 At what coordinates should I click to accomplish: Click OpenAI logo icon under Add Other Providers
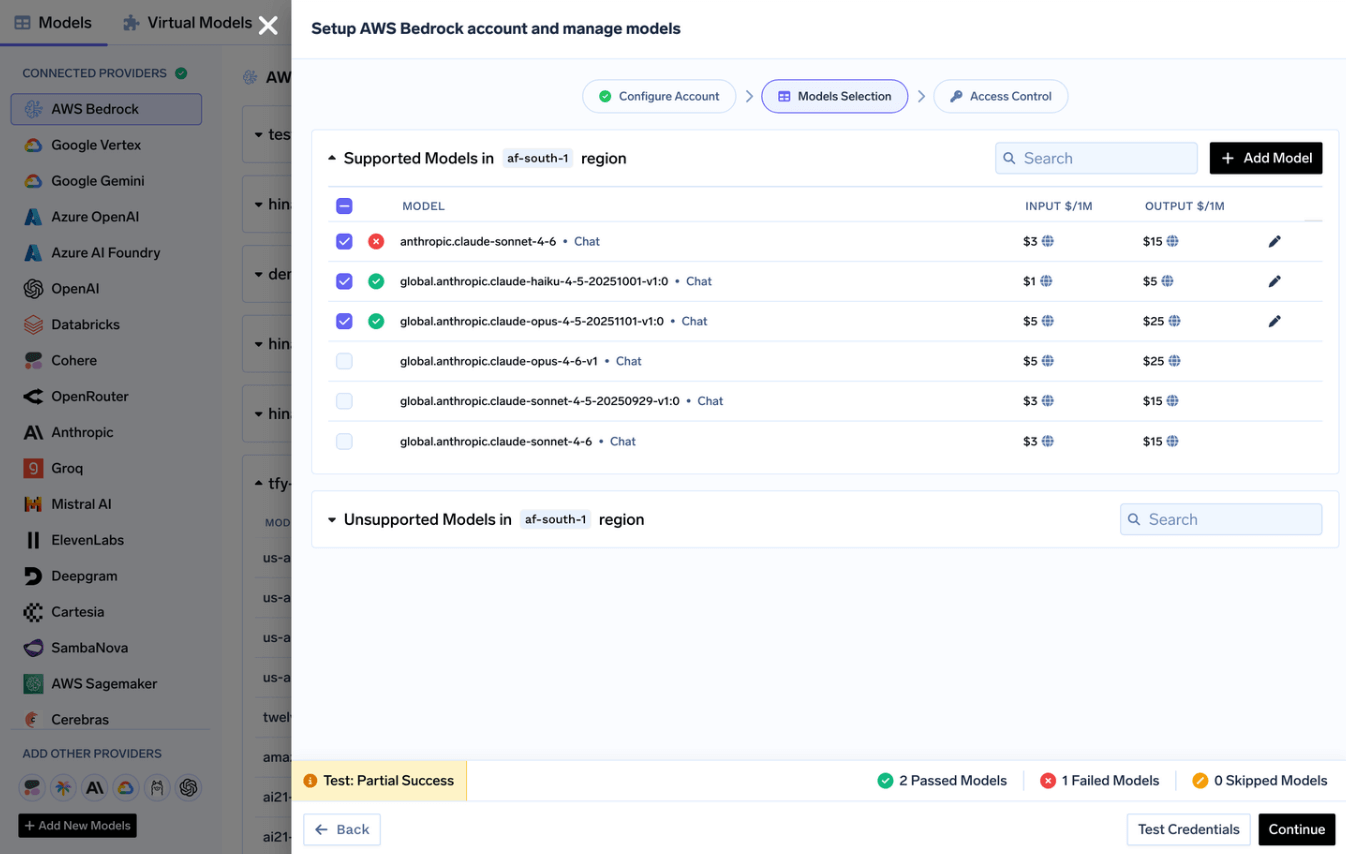189,788
